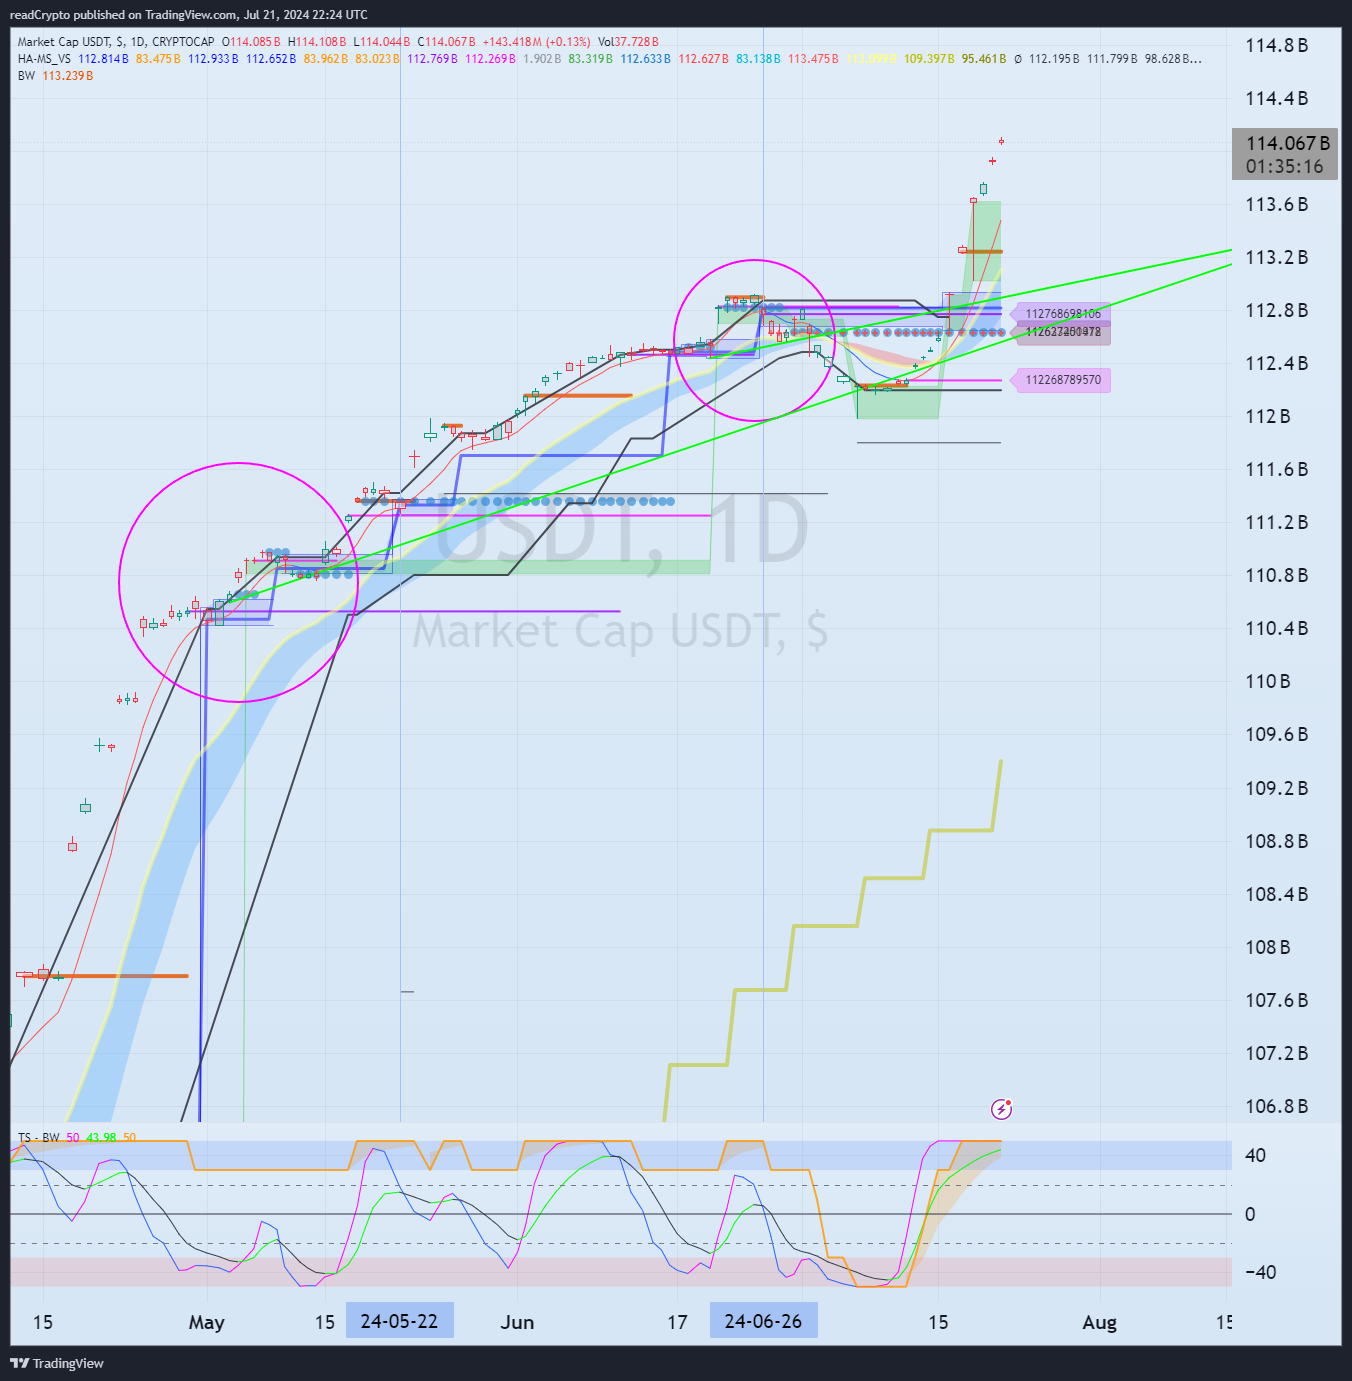Screen dimensions: 1352x1381
Task: Click the 108.8 B price axis label
Action: click(x=1276, y=841)
